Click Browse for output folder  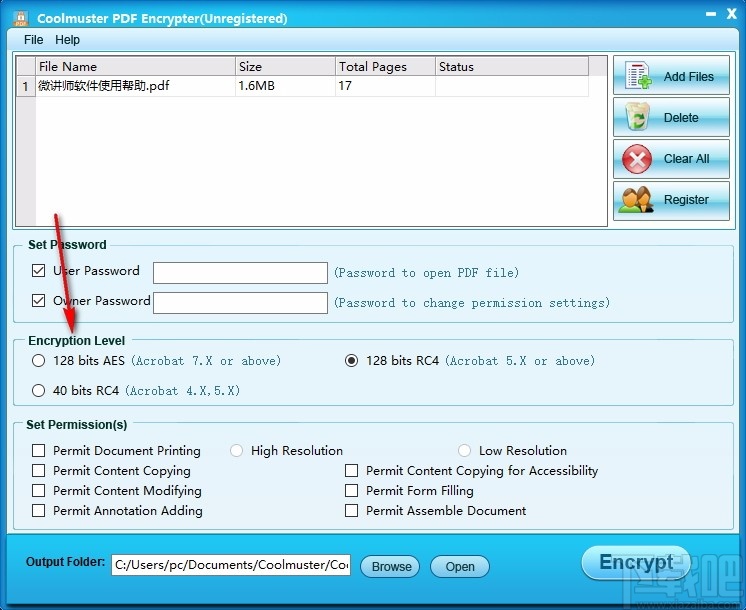tap(391, 566)
